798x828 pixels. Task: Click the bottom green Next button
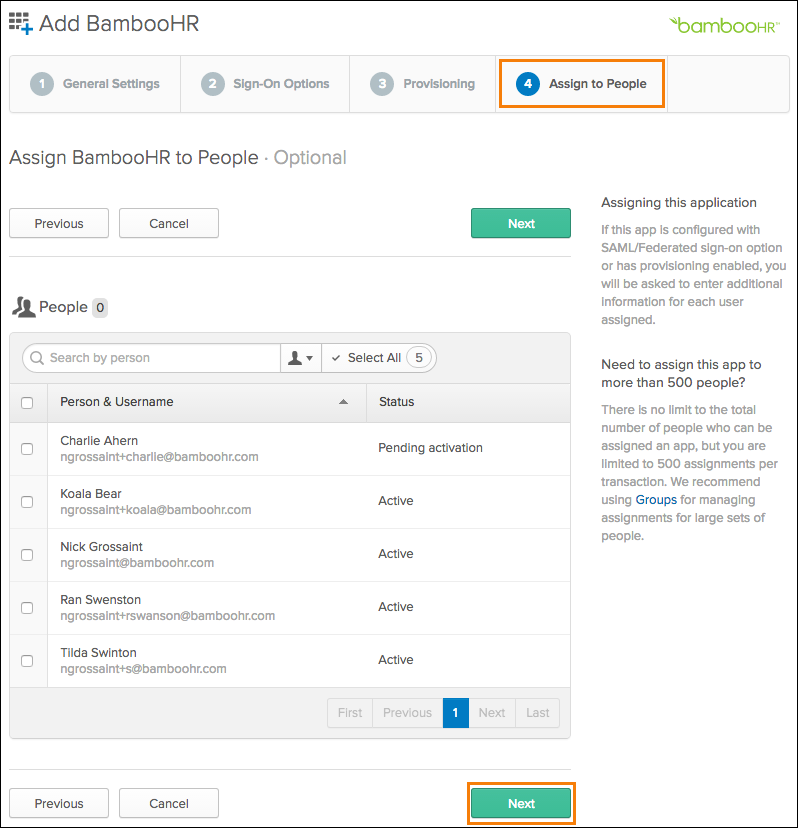(x=521, y=803)
